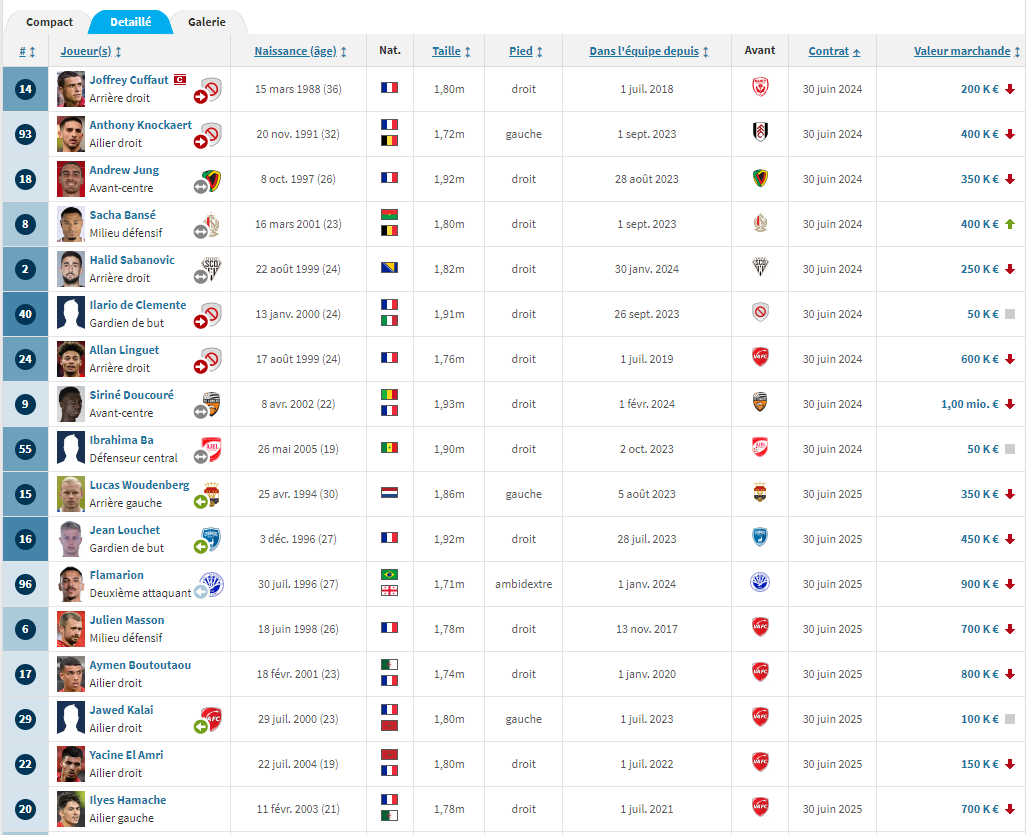Click jersey number 96 badge
Image resolution: width=1026 pixels, height=835 pixels.
pyautogui.click(x=26, y=584)
